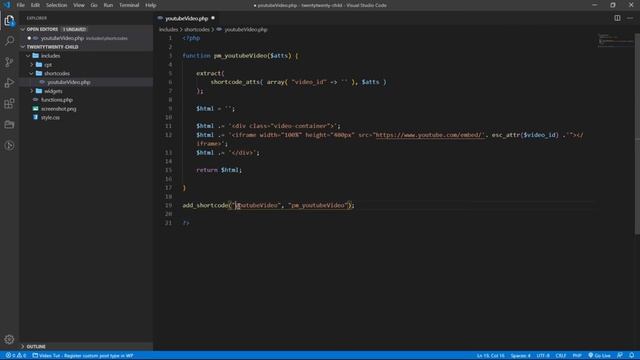640x360 pixels.
Task: Open the Explorer view in activity bar
Action: [9, 20]
